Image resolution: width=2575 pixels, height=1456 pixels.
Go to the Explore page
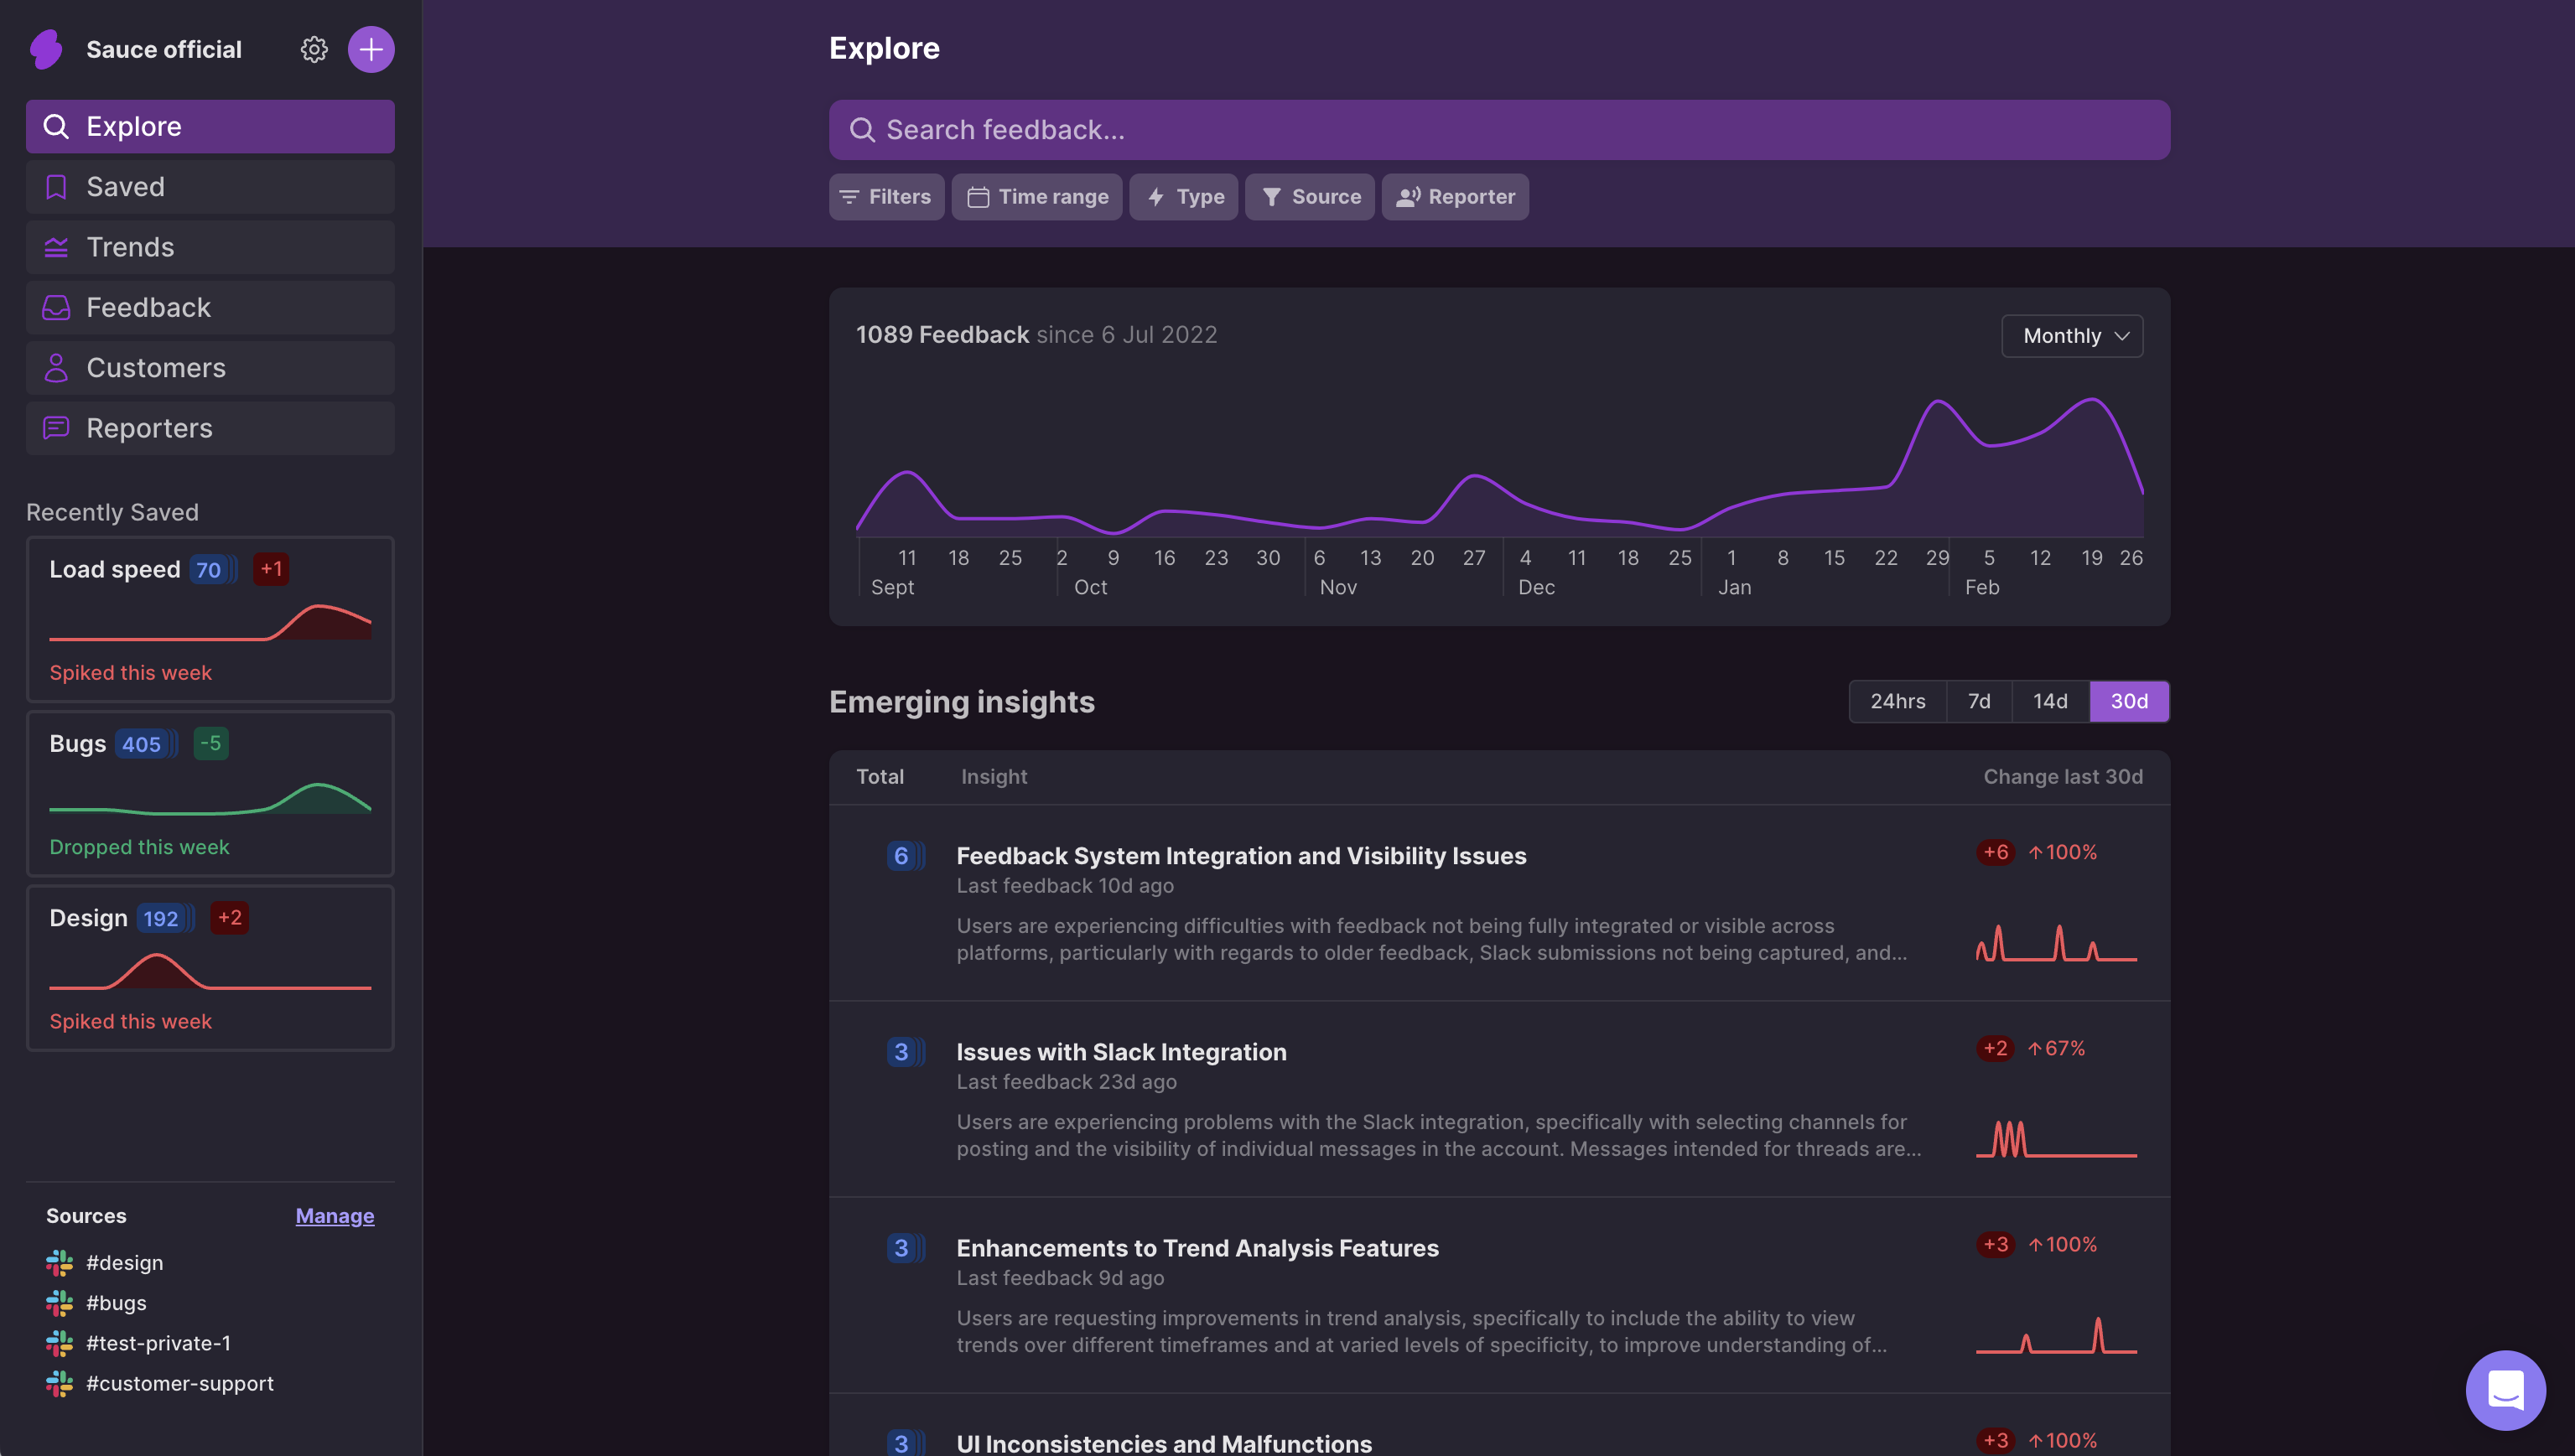pos(210,126)
